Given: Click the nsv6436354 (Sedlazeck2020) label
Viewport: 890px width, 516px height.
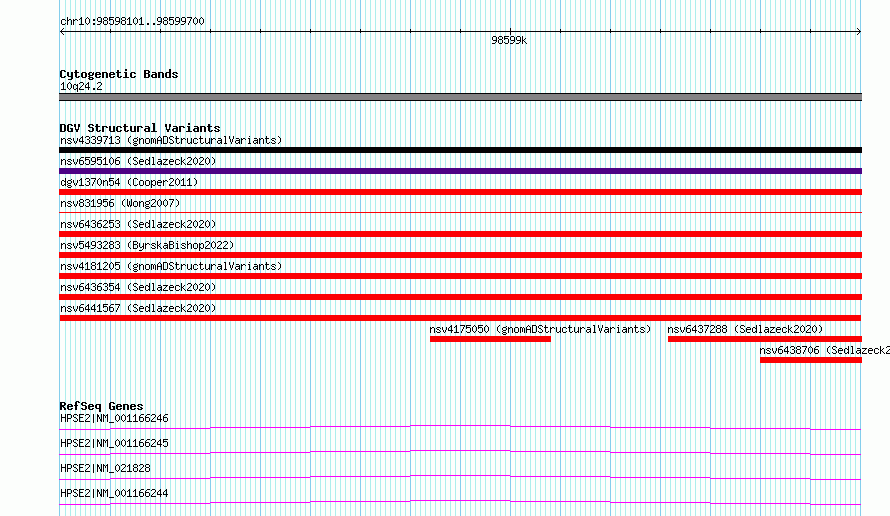Looking at the screenshot, I should (138, 287).
